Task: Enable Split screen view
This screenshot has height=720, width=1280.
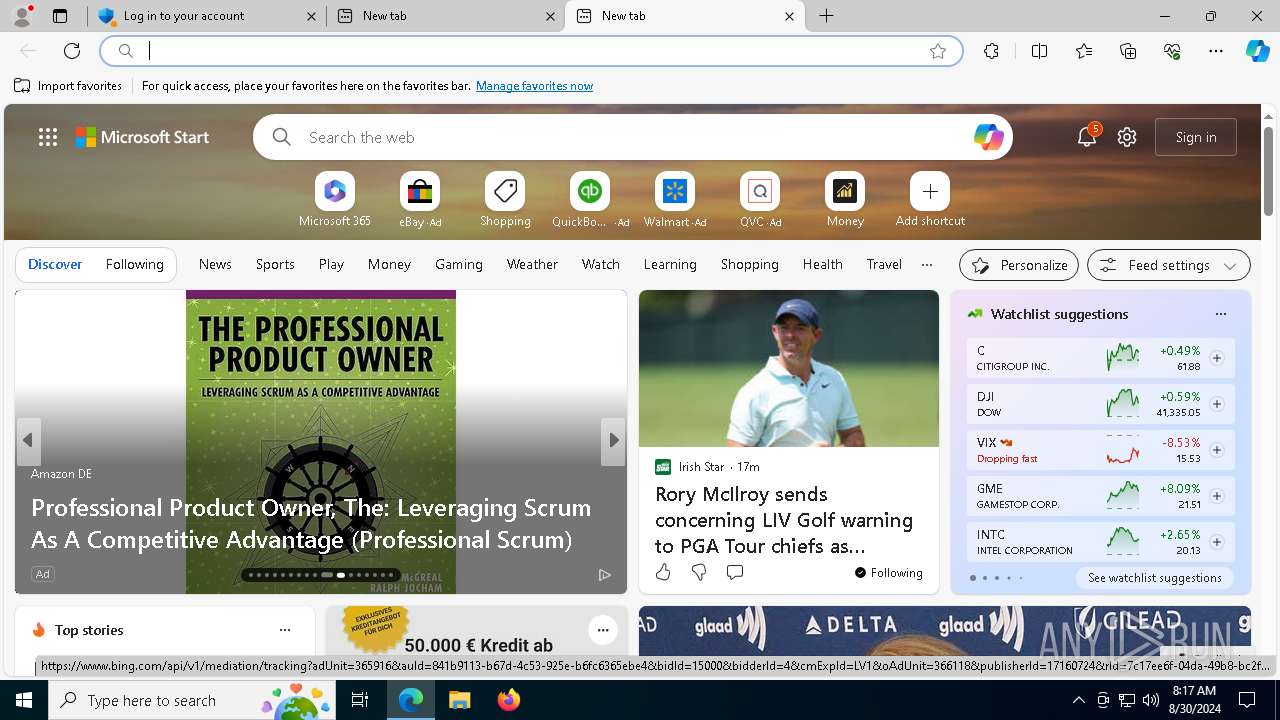Action: click(x=1039, y=51)
